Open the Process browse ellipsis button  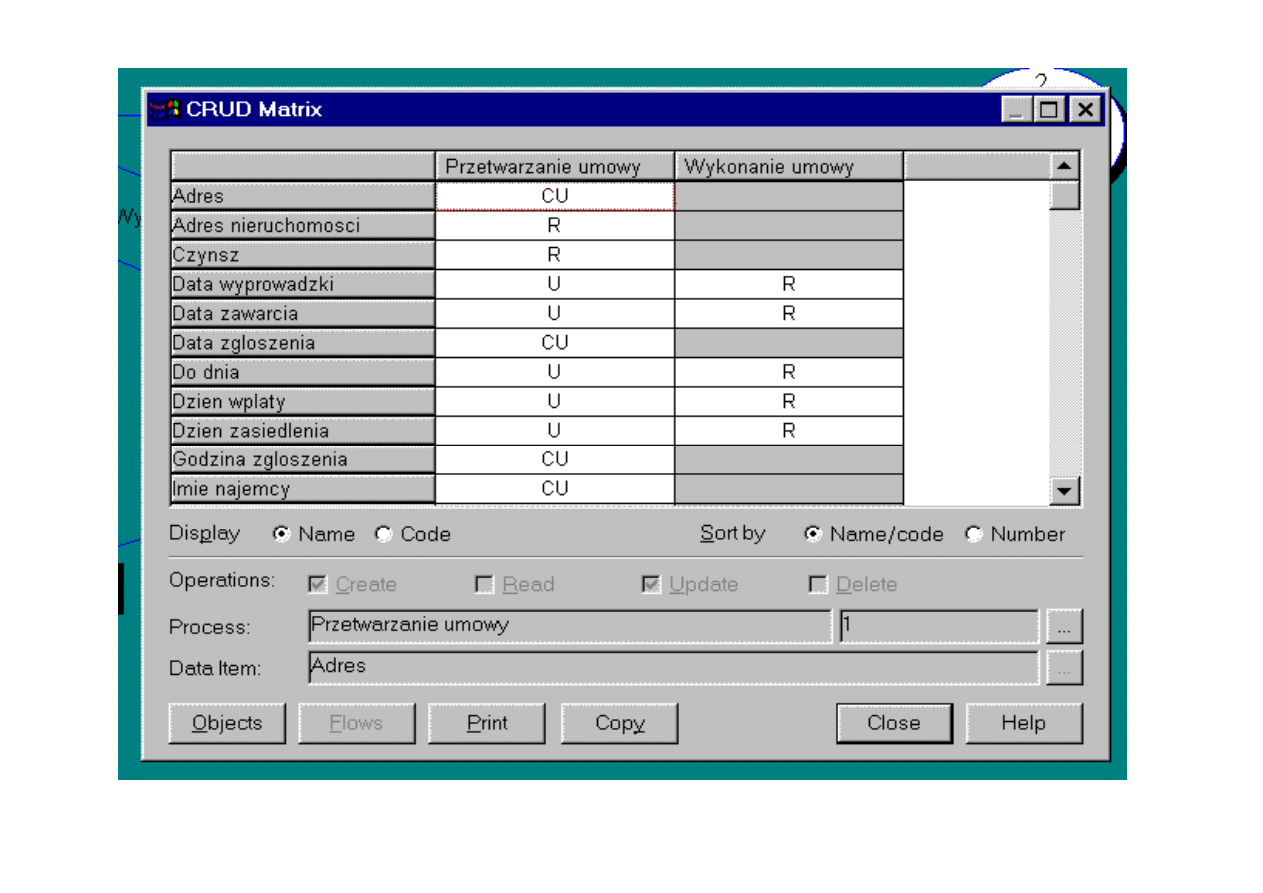click(x=1064, y=628)
